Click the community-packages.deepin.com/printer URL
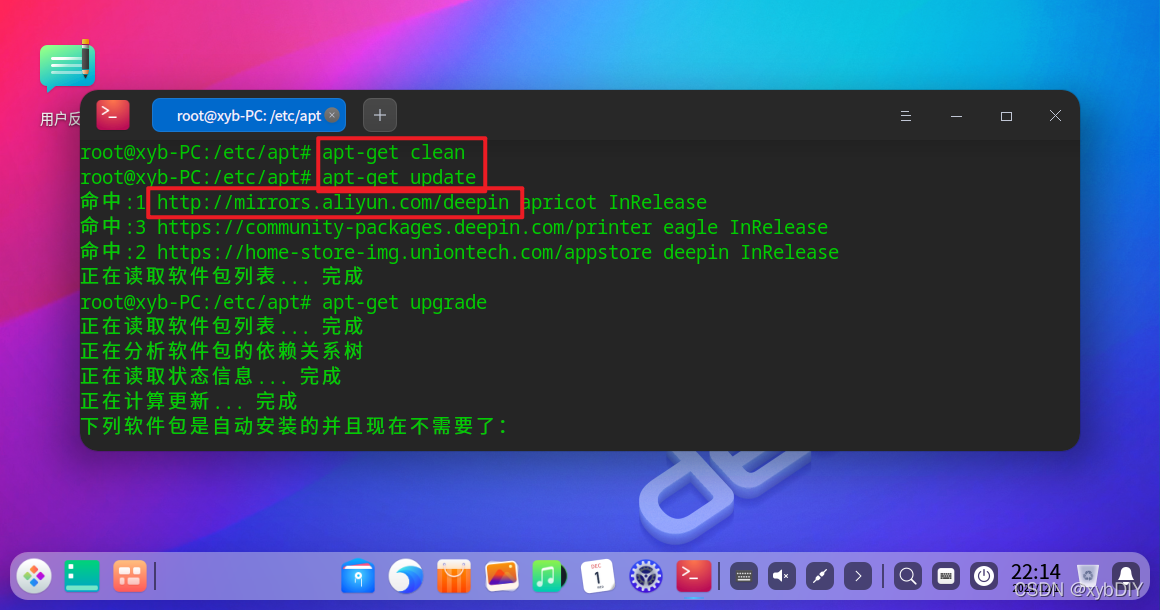The width and height of the screenshot is (1160, 610). coord(404,227)
